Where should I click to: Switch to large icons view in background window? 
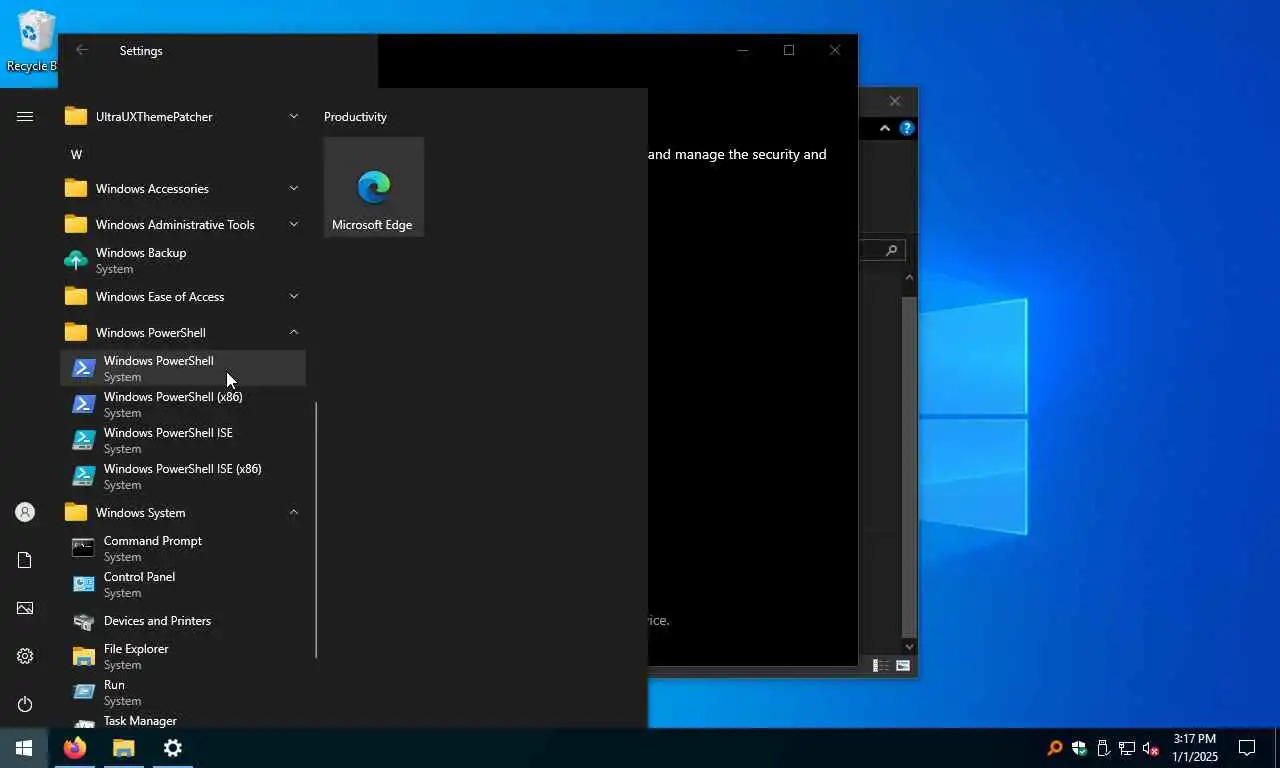(903, 665)
